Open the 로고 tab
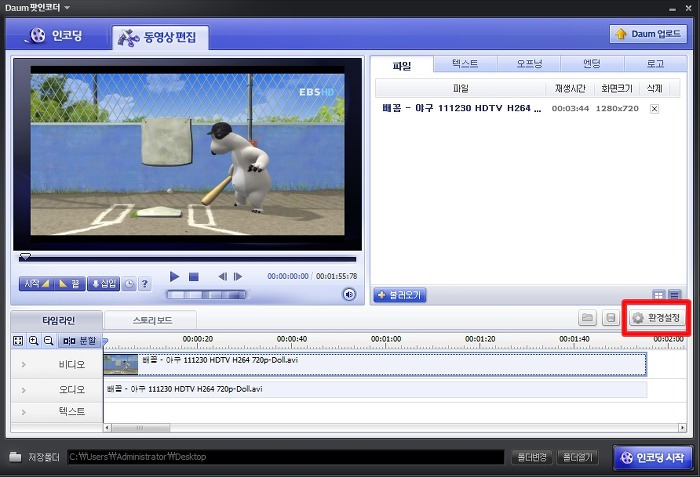Screen dimensions: 700x477 coord(655,63)
